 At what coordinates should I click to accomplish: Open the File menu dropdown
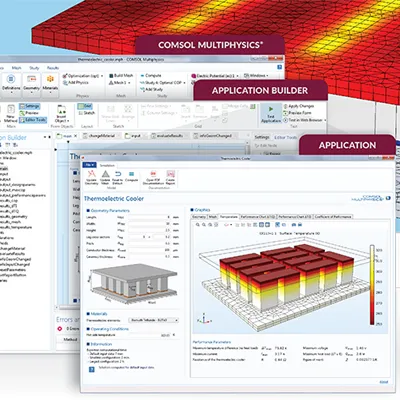pyautogui.click(x=89, y=165)
